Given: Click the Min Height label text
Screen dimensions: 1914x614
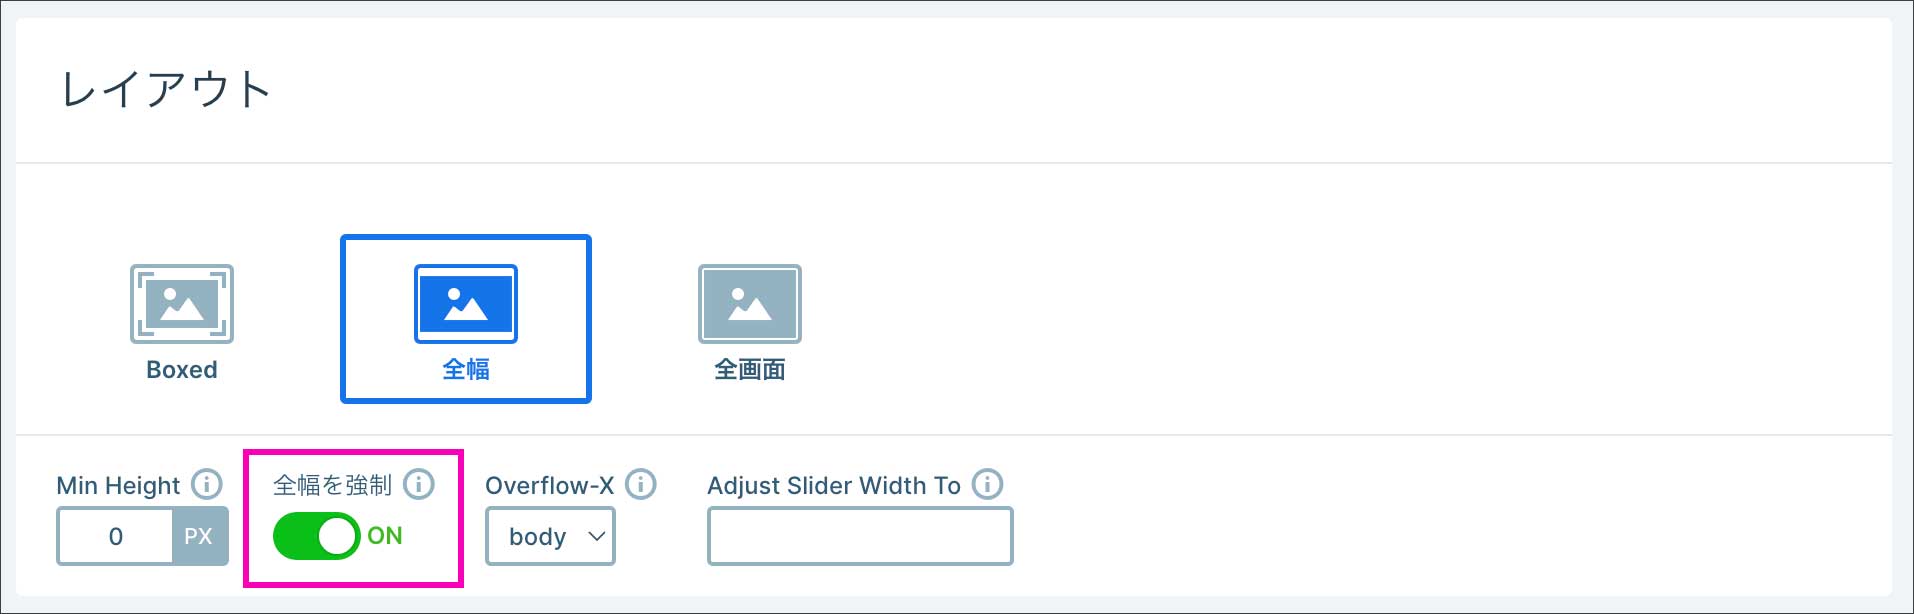Looking at the screenshot, I should (118, 486).
